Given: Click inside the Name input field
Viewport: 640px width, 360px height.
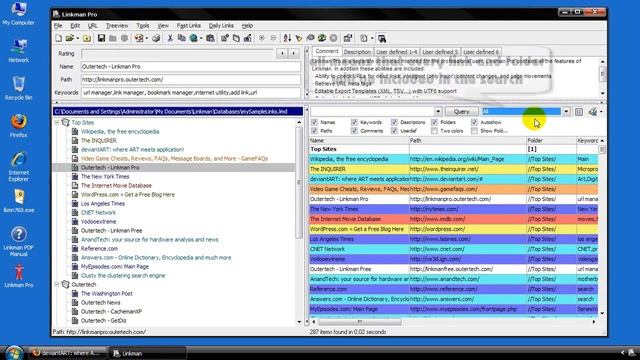Looking at the screenshot, I should coord(191,67).
